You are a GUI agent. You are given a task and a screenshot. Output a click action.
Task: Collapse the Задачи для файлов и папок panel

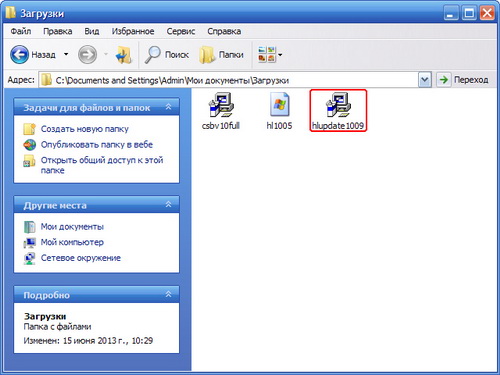(168, 107)
